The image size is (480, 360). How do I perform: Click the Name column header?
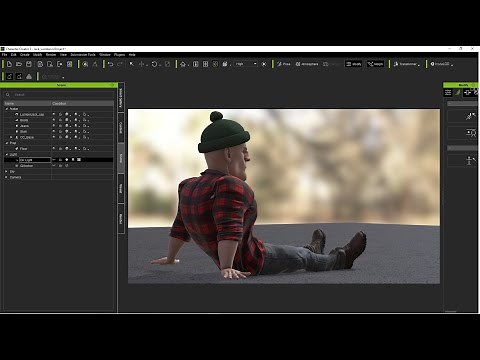click(27, 104)
